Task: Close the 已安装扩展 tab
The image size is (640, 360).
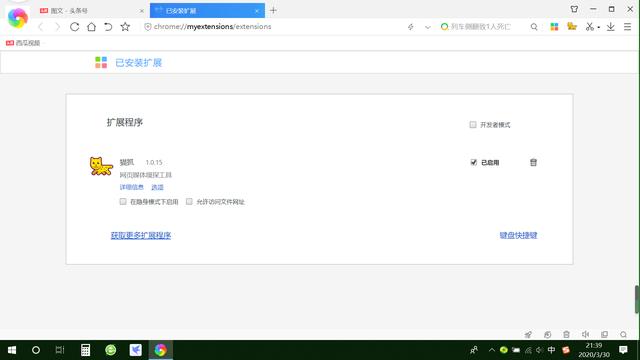Action: (257, 11)
